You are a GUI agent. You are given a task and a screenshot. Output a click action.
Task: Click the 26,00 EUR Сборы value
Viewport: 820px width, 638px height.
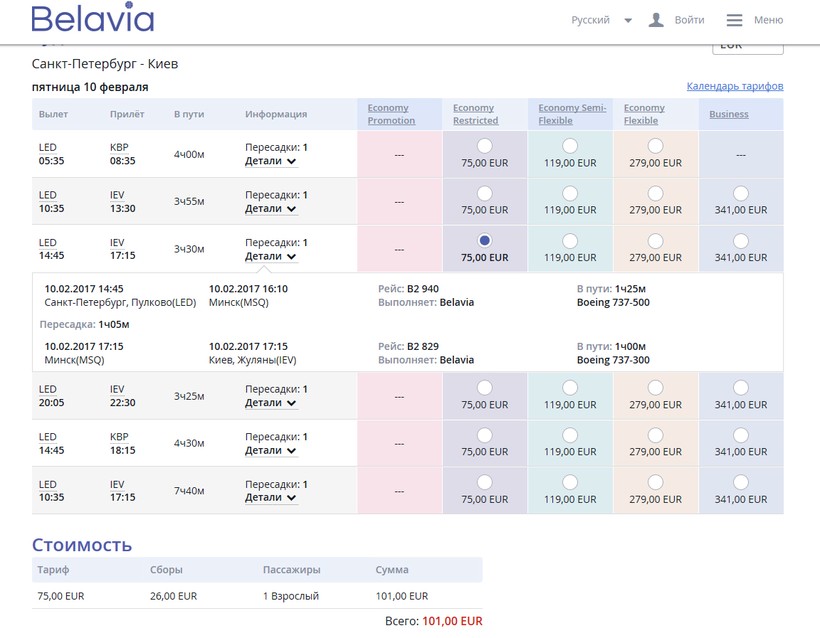(x=173, y=596)
